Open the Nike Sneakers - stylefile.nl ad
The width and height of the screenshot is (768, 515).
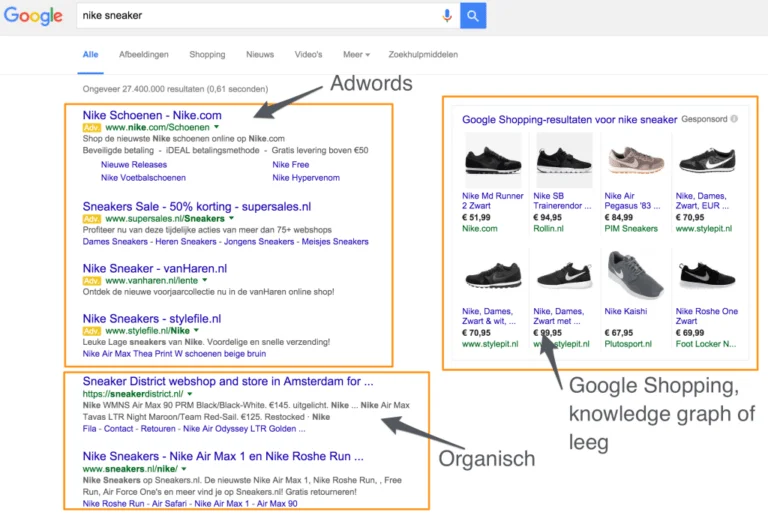coord(152,319)
